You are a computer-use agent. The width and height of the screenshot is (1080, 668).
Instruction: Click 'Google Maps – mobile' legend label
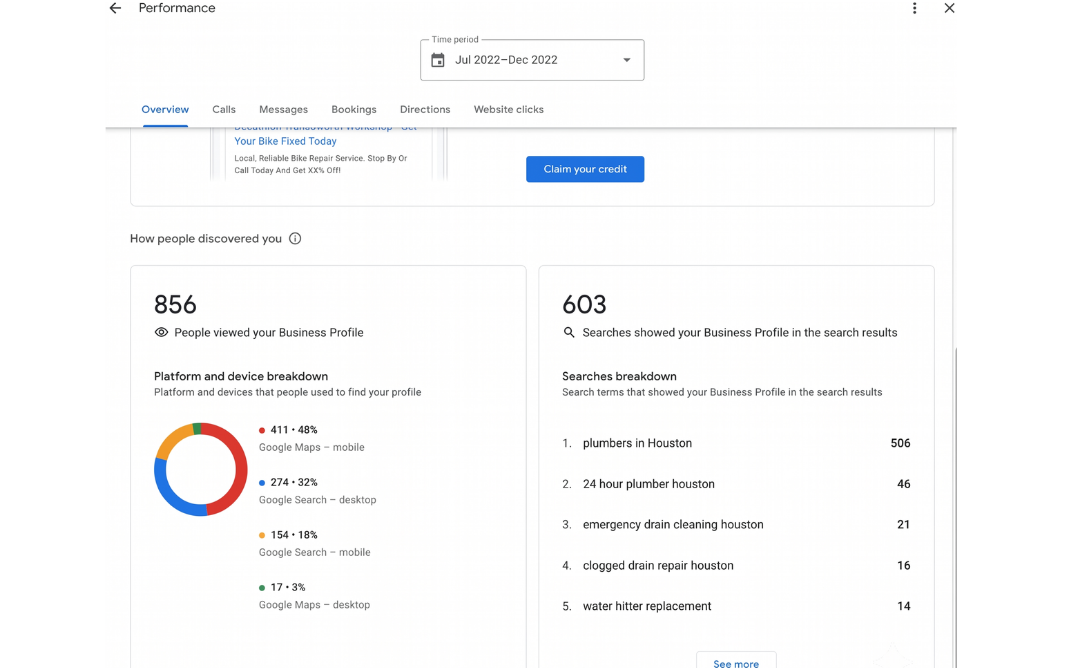pos(311,447)
